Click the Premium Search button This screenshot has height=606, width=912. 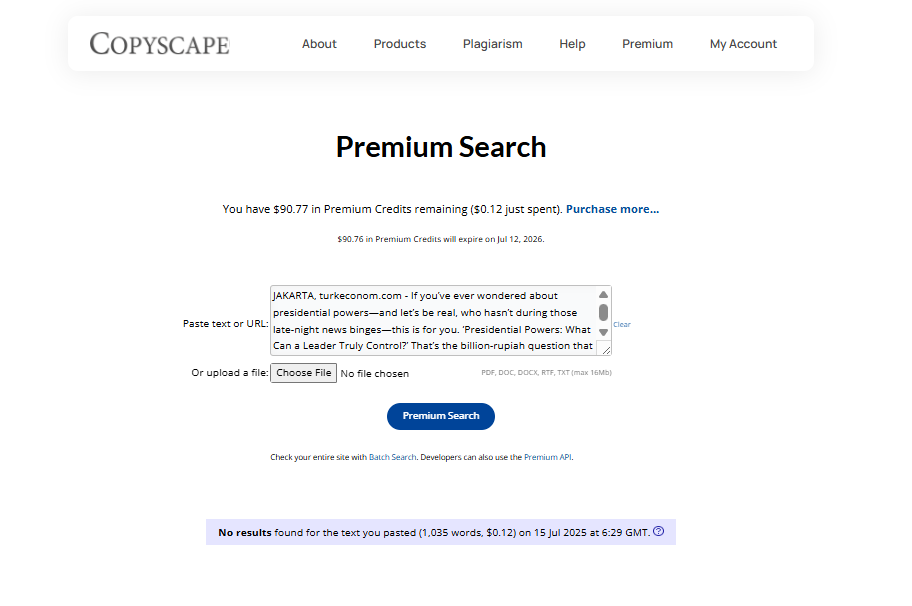441,416
